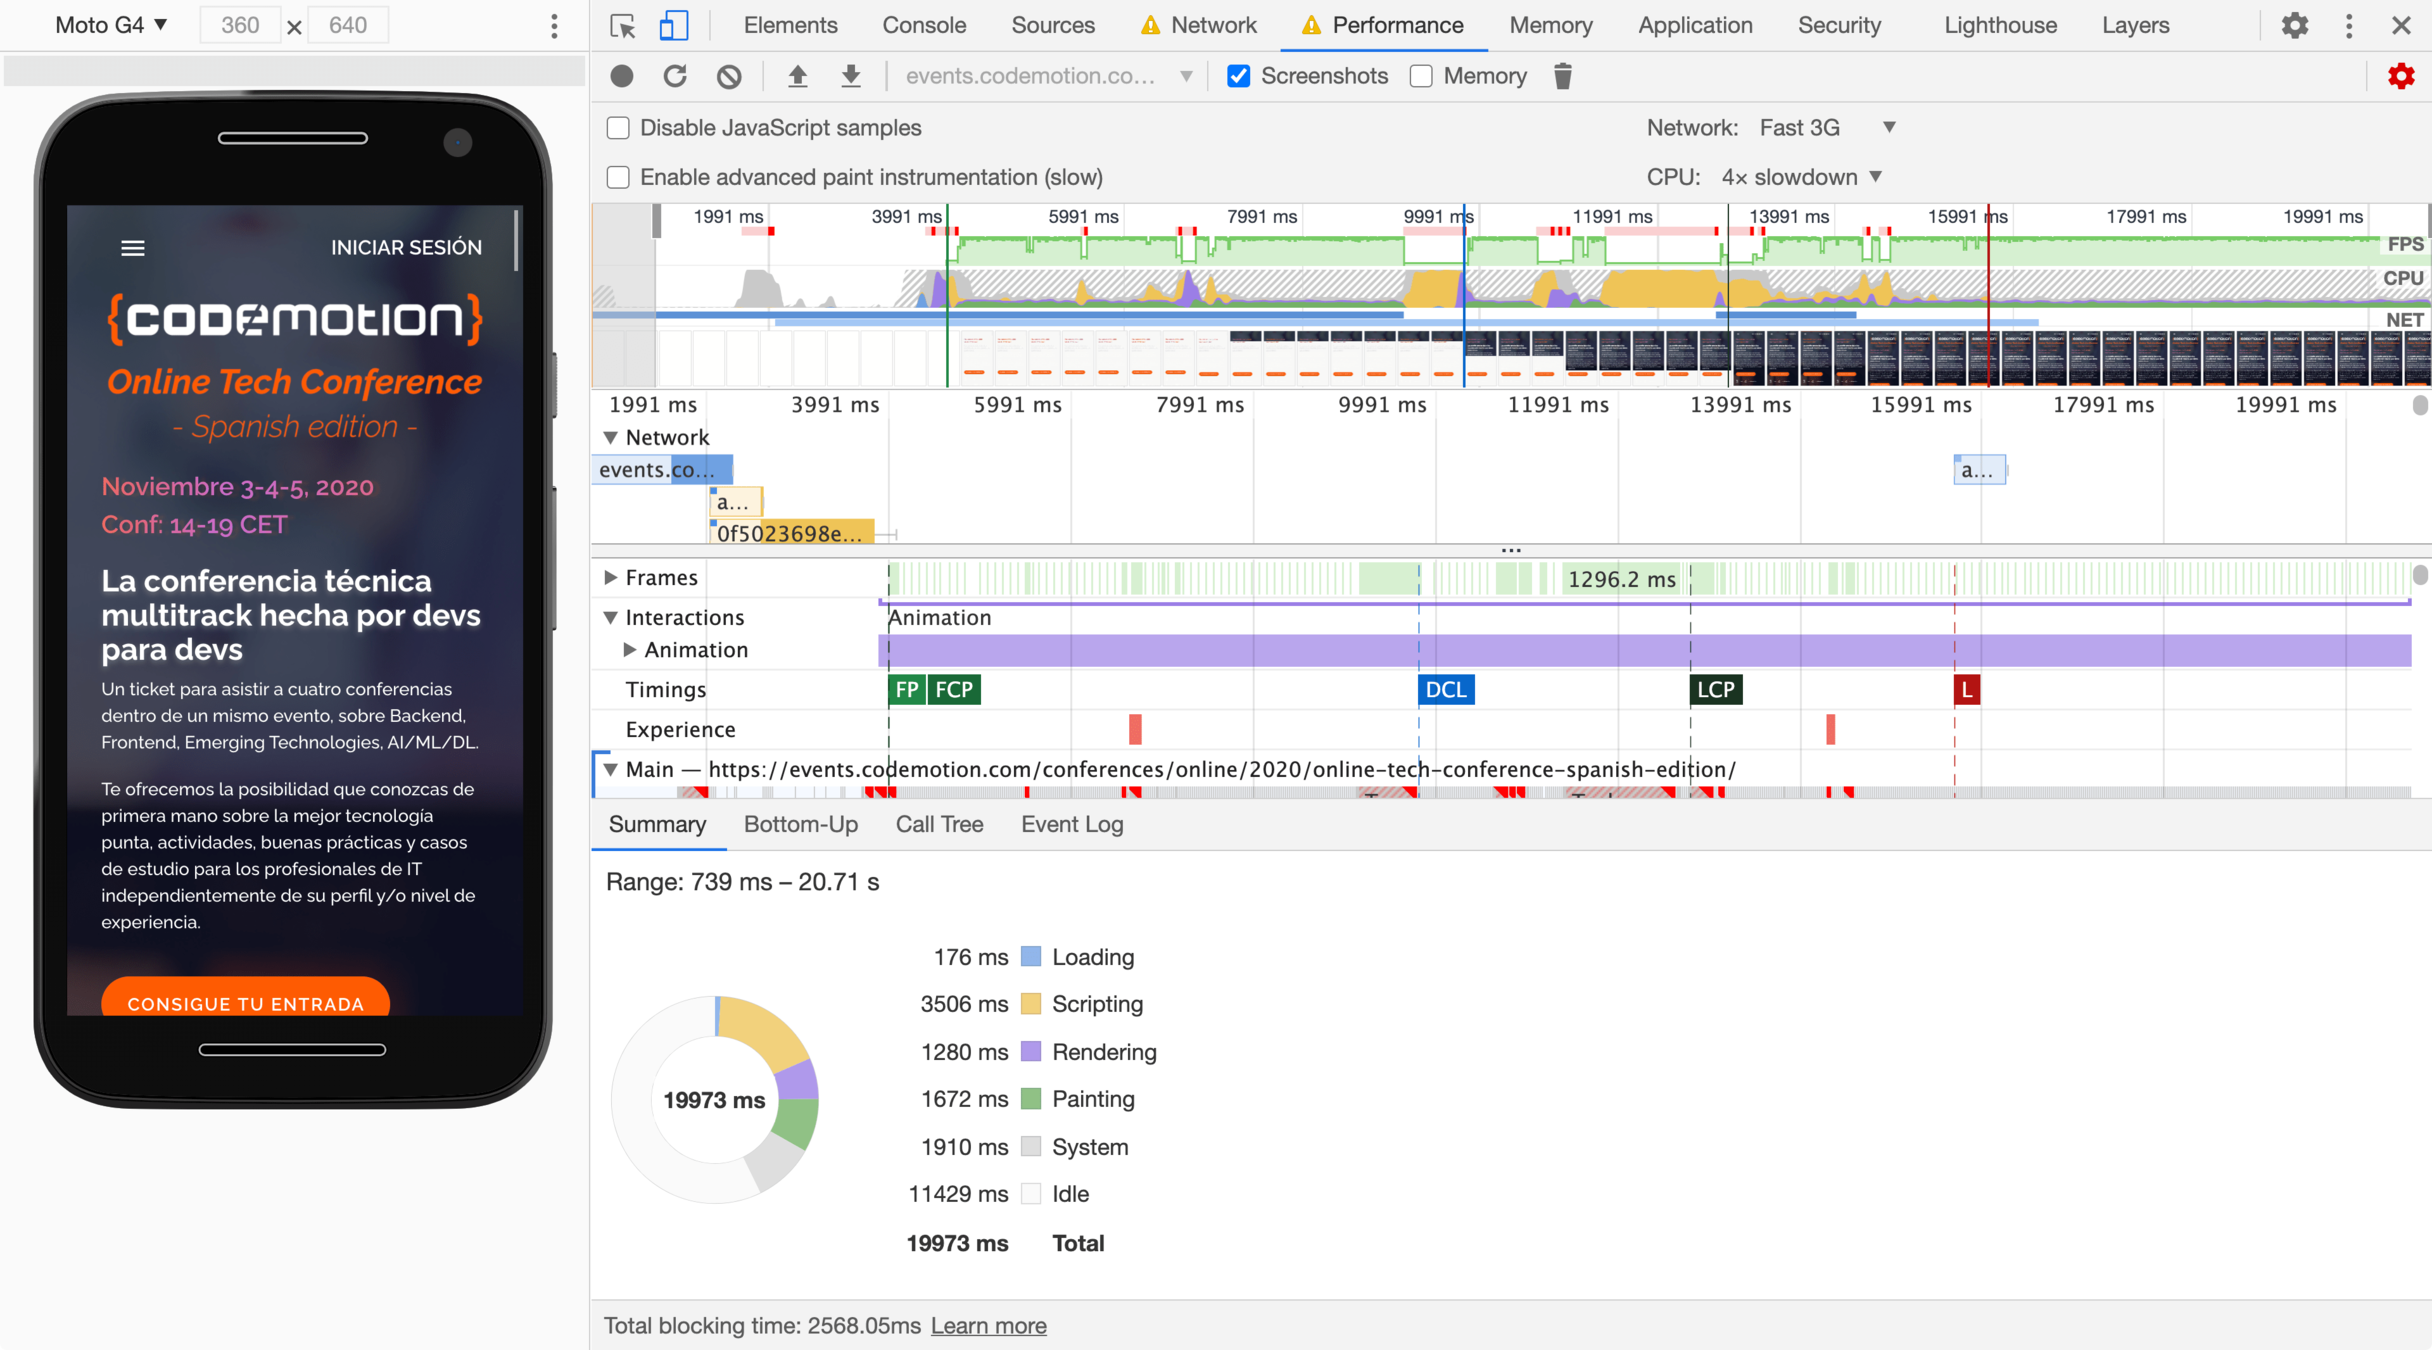Image resolution: width=2432 pixels, height=1350 pixels.
Task: Enable the Memory checkbox
Action: point(1421,76)
